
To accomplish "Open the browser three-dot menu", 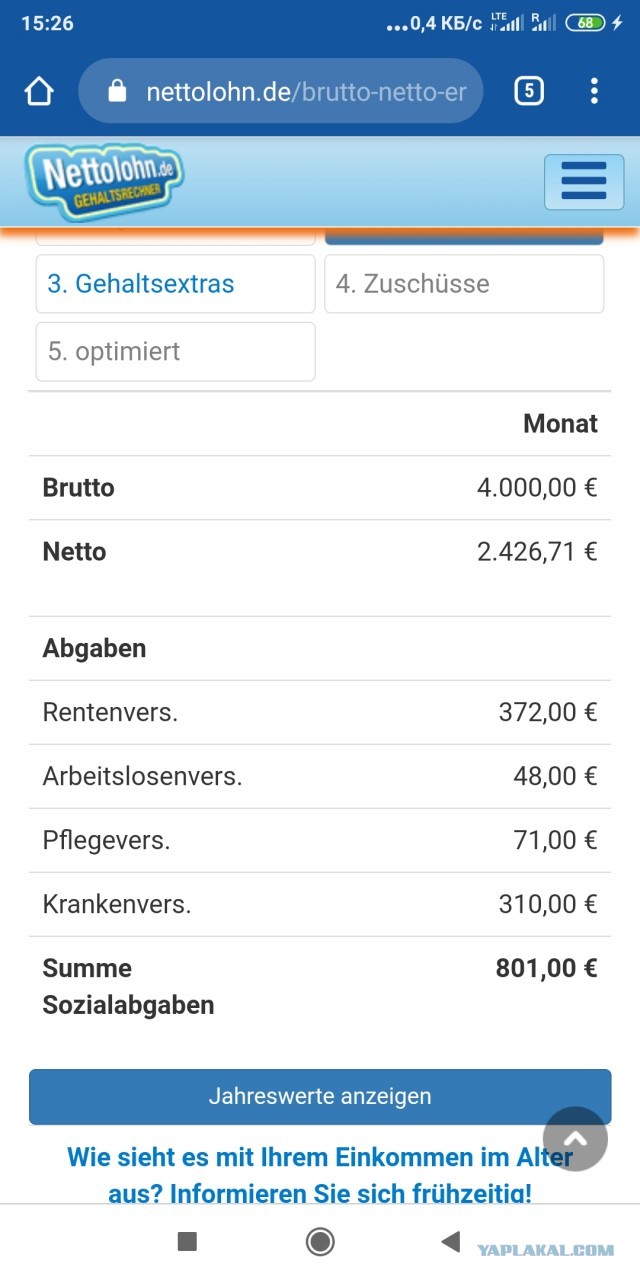I will (594, 92).
